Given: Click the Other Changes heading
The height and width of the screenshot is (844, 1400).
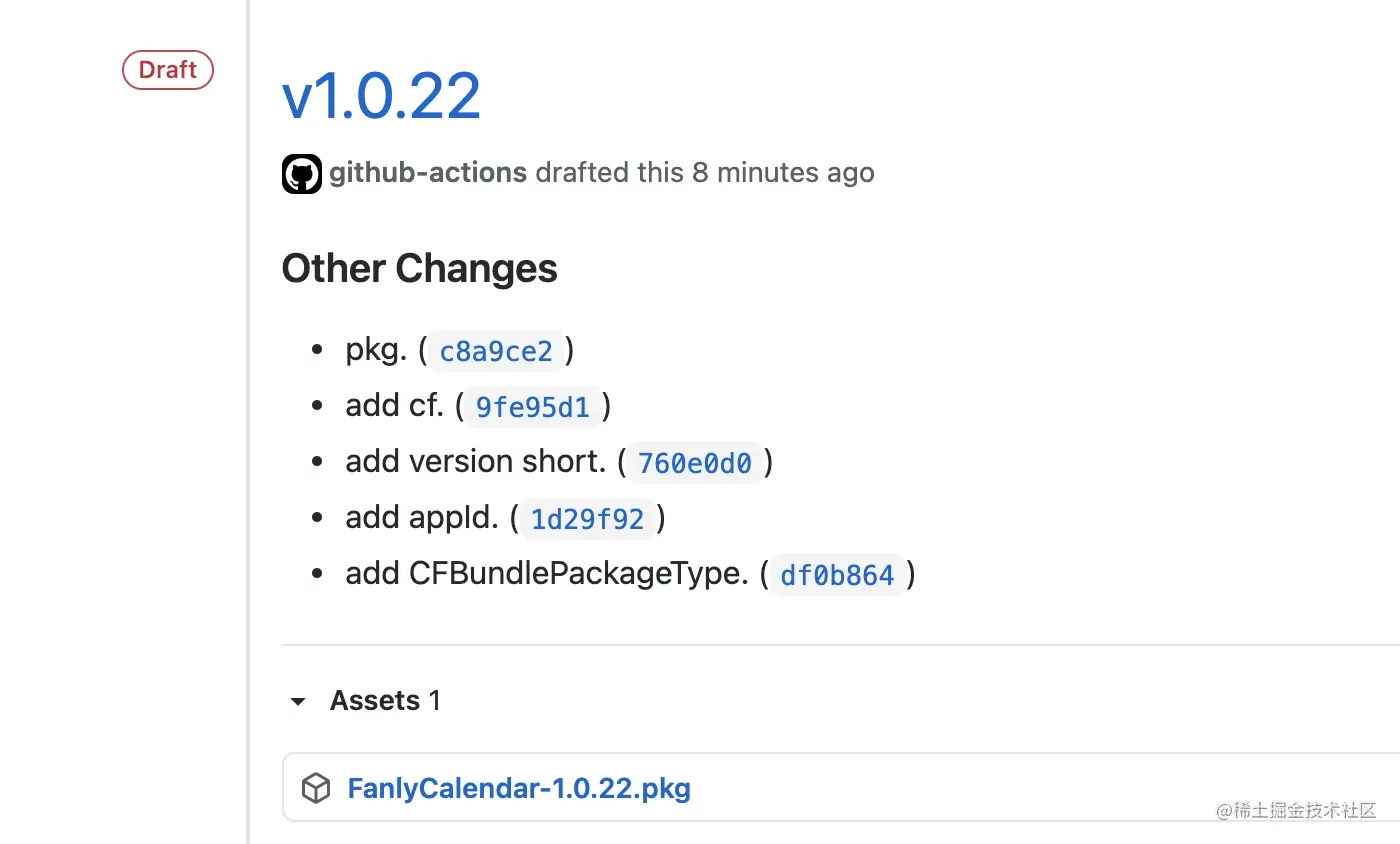Looking at the screenshot, I should click(x=420, y=269).
